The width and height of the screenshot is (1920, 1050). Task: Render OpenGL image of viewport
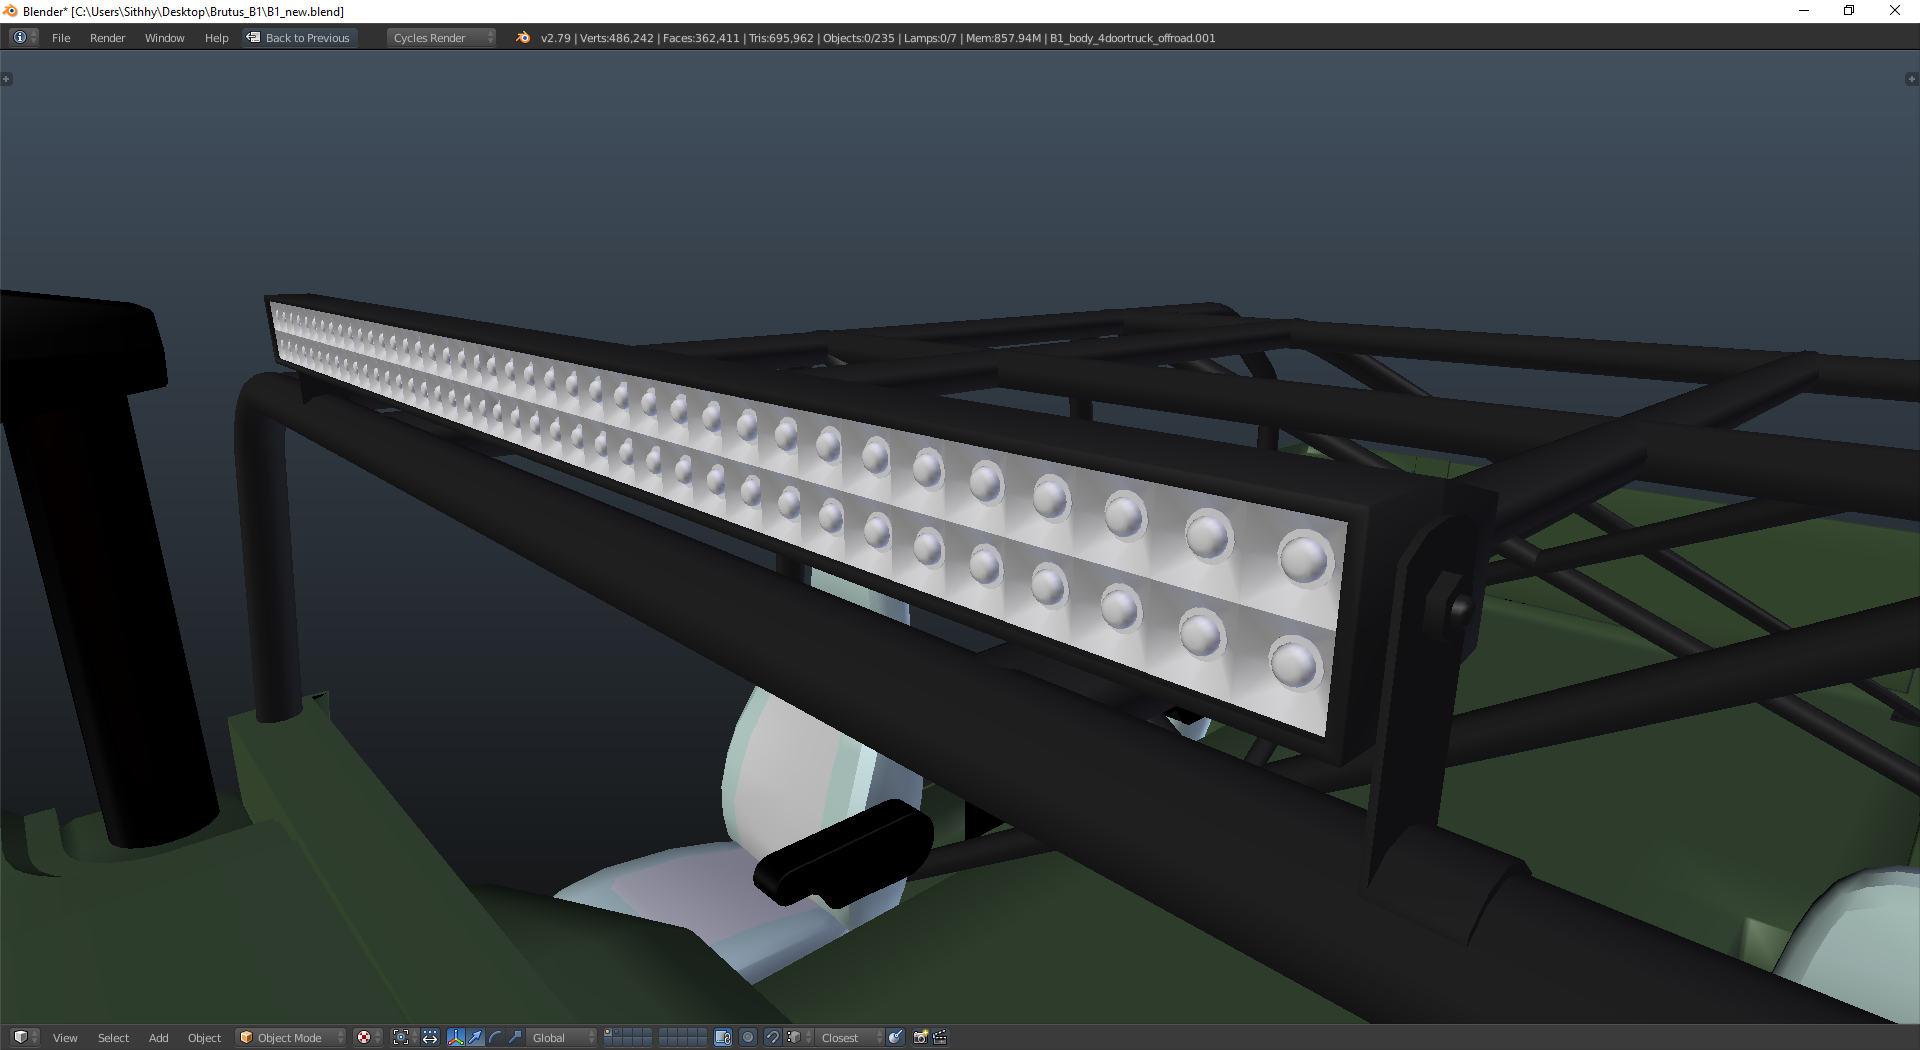[x=920, y=1037]
